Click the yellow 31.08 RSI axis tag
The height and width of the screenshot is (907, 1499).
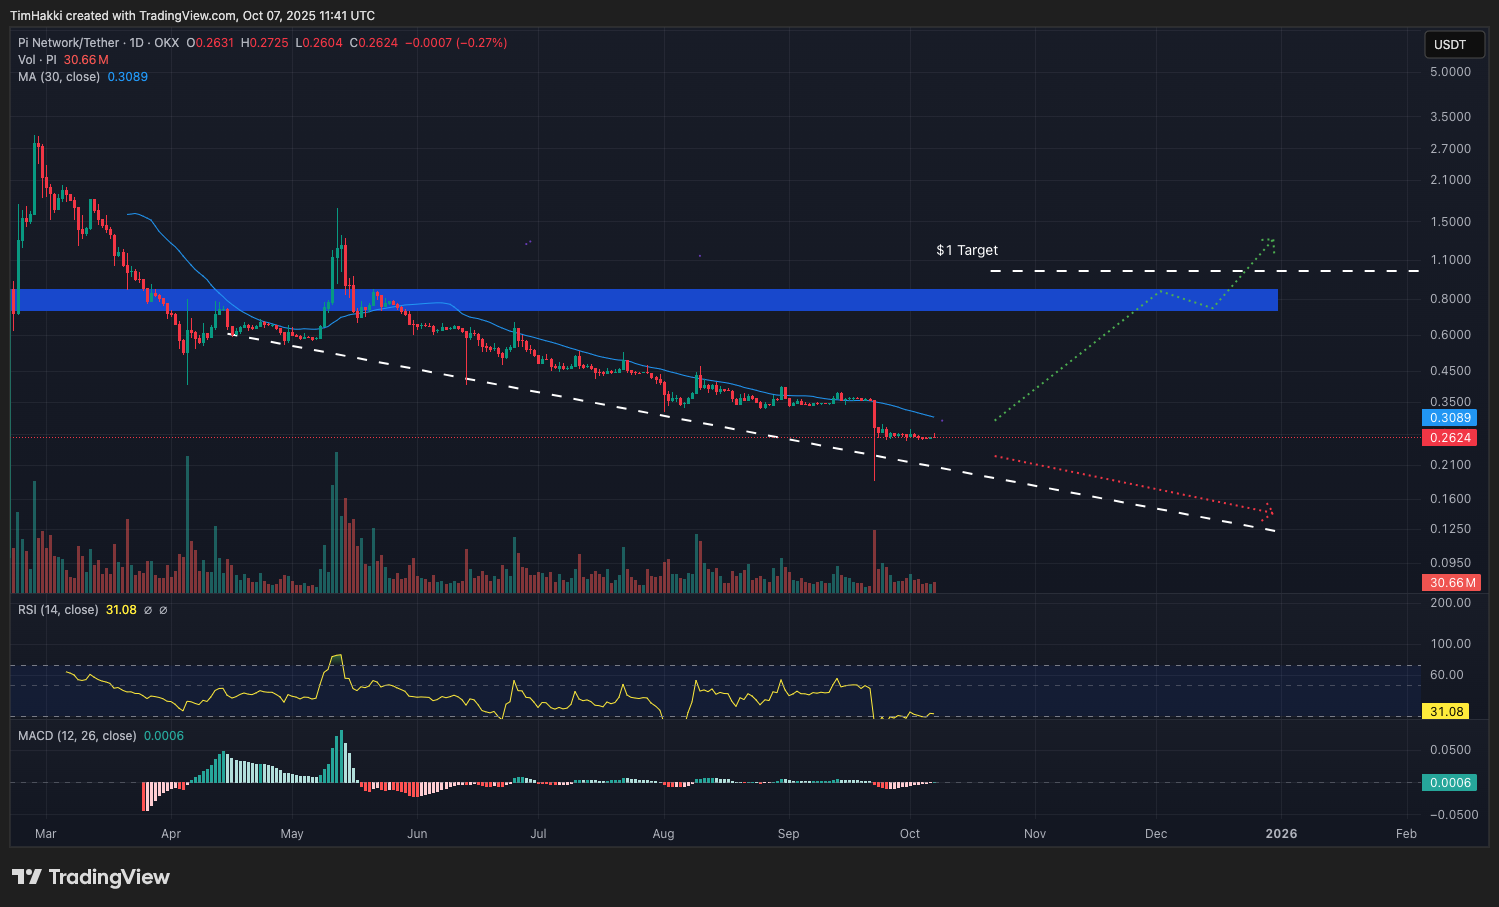click(1446, 712)
